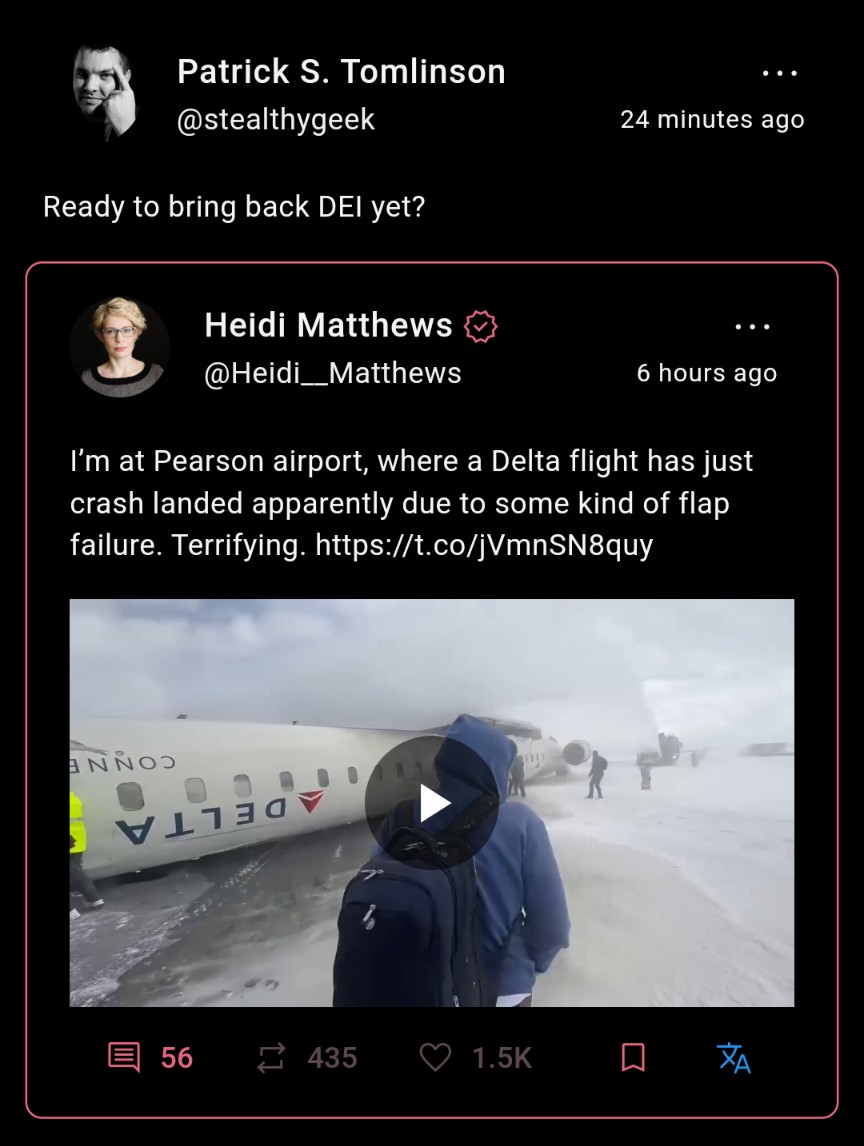Translate the post with the language icon

coord(734,1057)
